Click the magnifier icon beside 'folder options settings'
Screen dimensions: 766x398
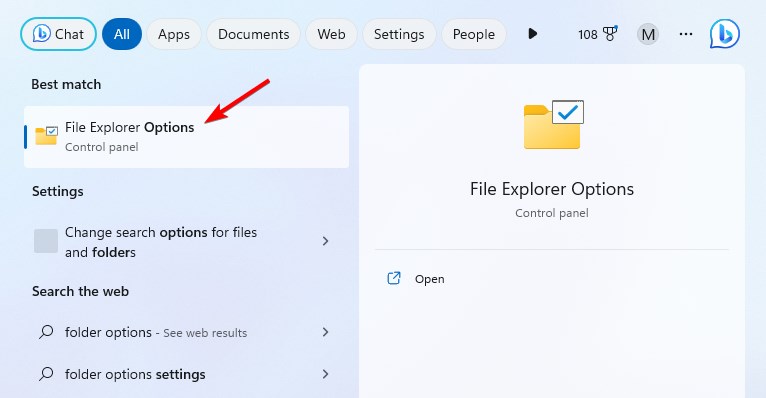click(46, 374)
